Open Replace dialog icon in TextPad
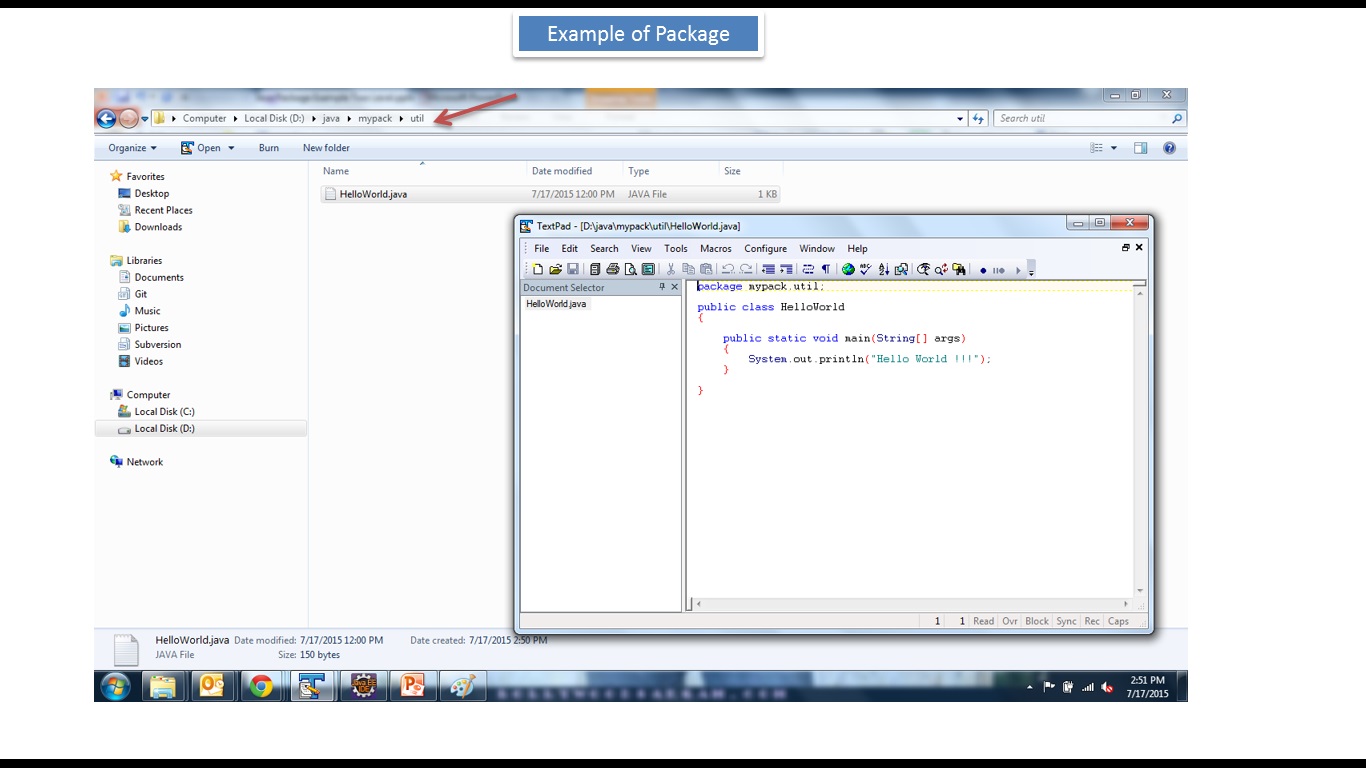Image resolution: width=1366 pixels, height=768 pixels. point(941,269)
